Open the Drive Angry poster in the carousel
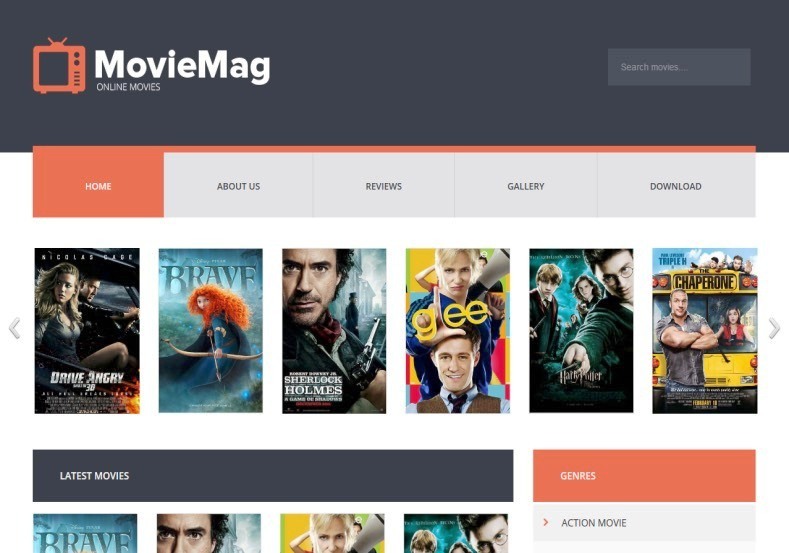Image resolution: width=789 pixels, height=553 pixels. 87,331
